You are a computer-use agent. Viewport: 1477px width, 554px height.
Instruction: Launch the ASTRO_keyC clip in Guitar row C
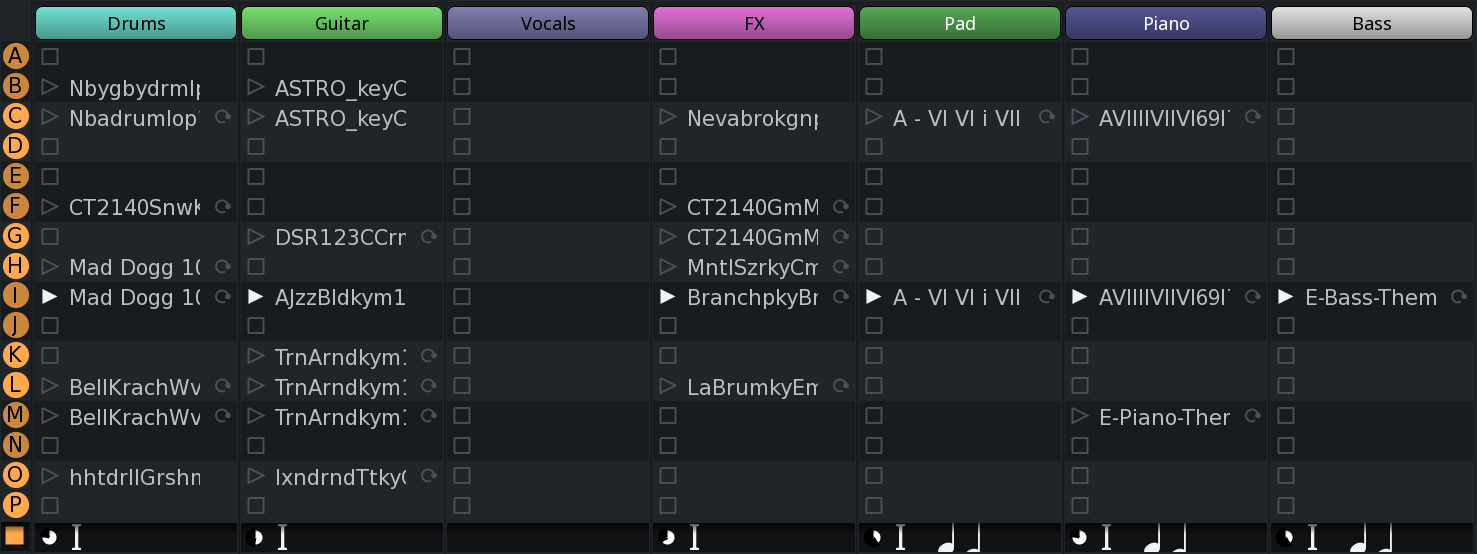click(256, 117)
